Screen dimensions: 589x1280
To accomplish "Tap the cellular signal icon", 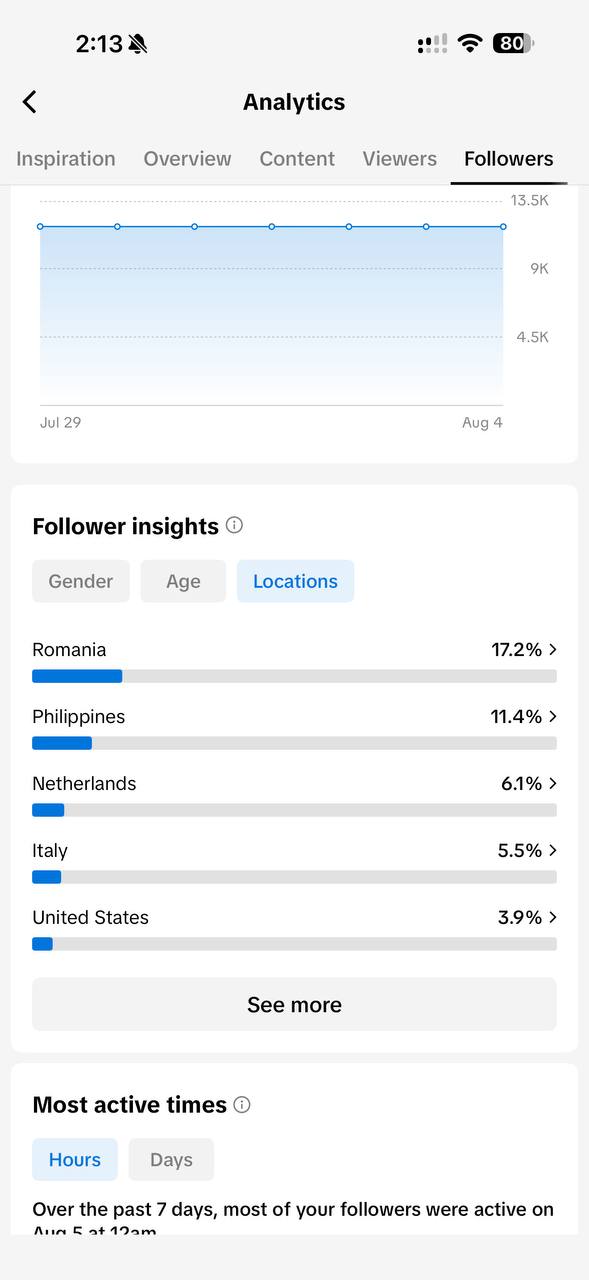I will click(432, 43).
